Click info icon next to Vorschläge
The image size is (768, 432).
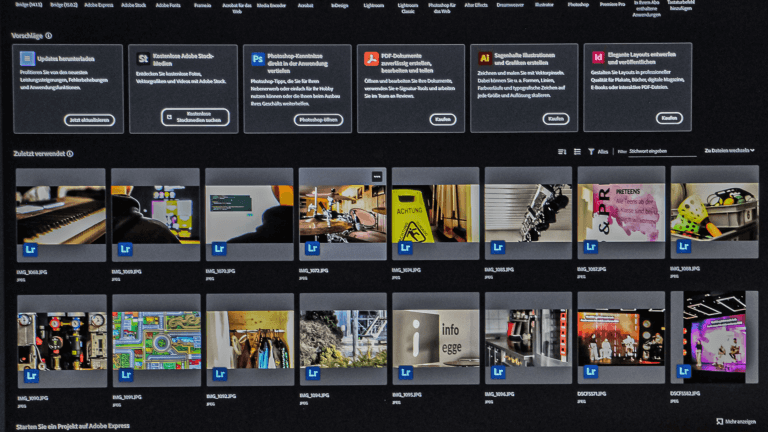pyautogui.click(x=49, y=35)
